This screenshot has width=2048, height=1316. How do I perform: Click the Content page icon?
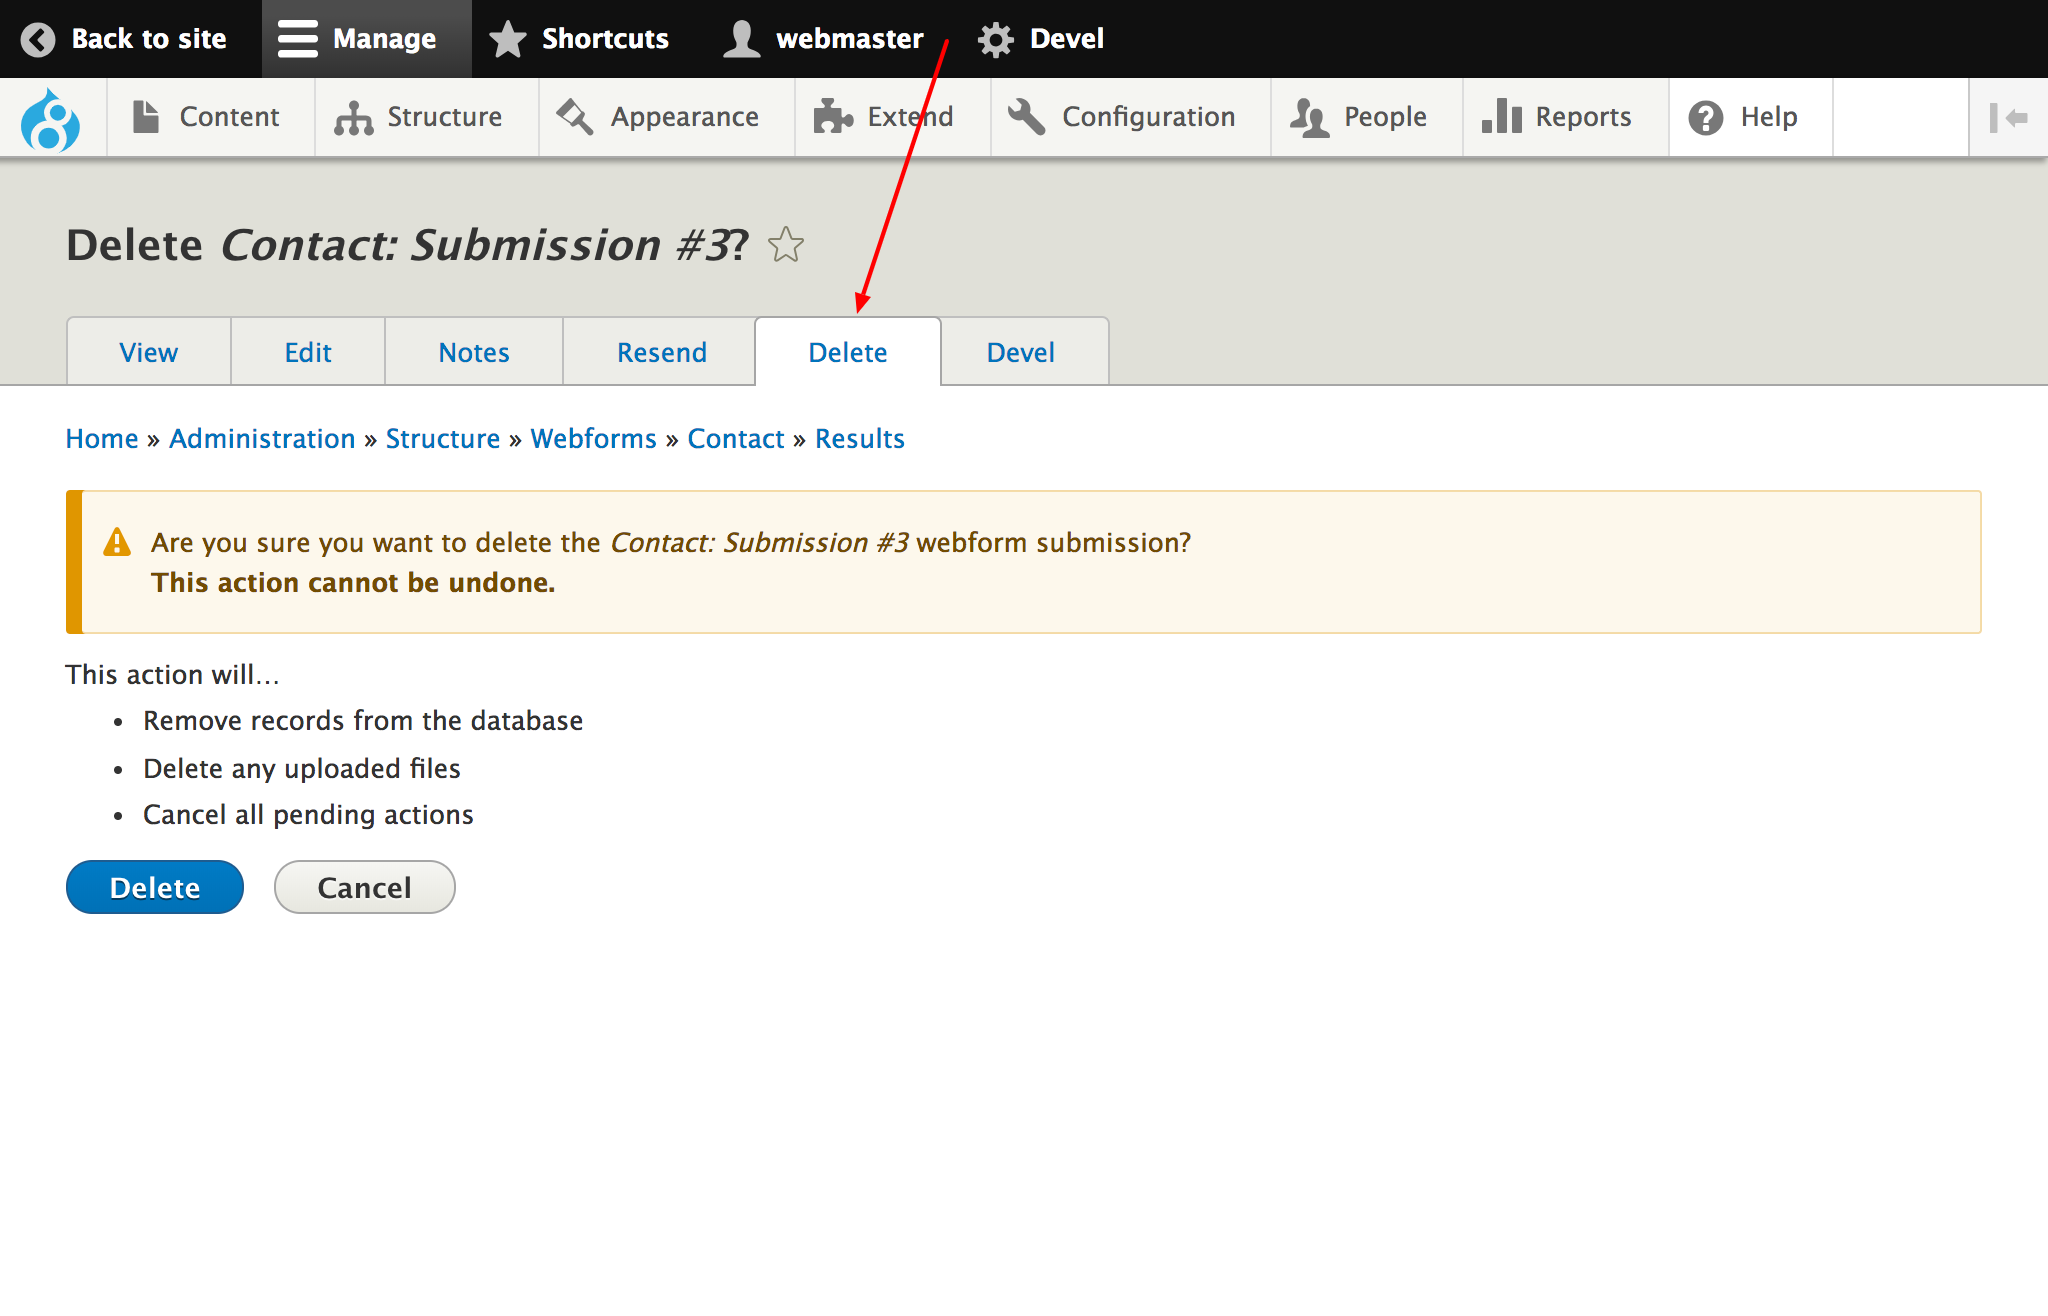(146, 117)
